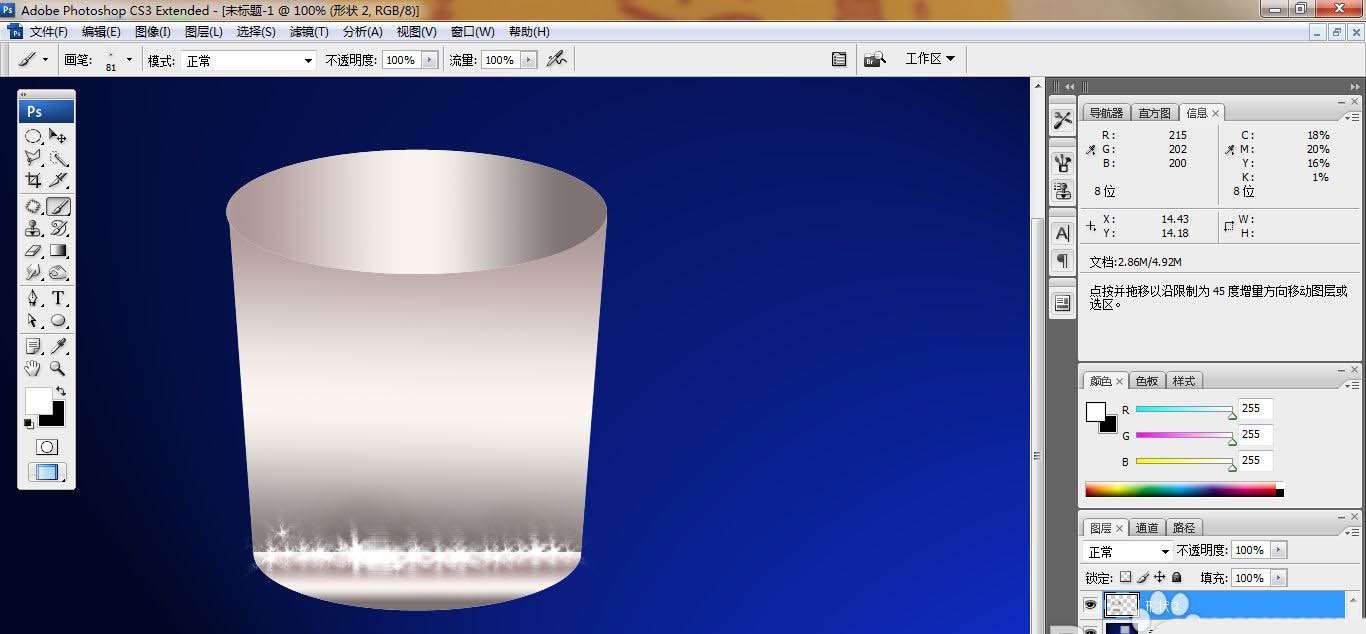The height and width of the screenshot is (634, 1366).
Task: Select the Clone Stamp tool
Action: (33, 229)
